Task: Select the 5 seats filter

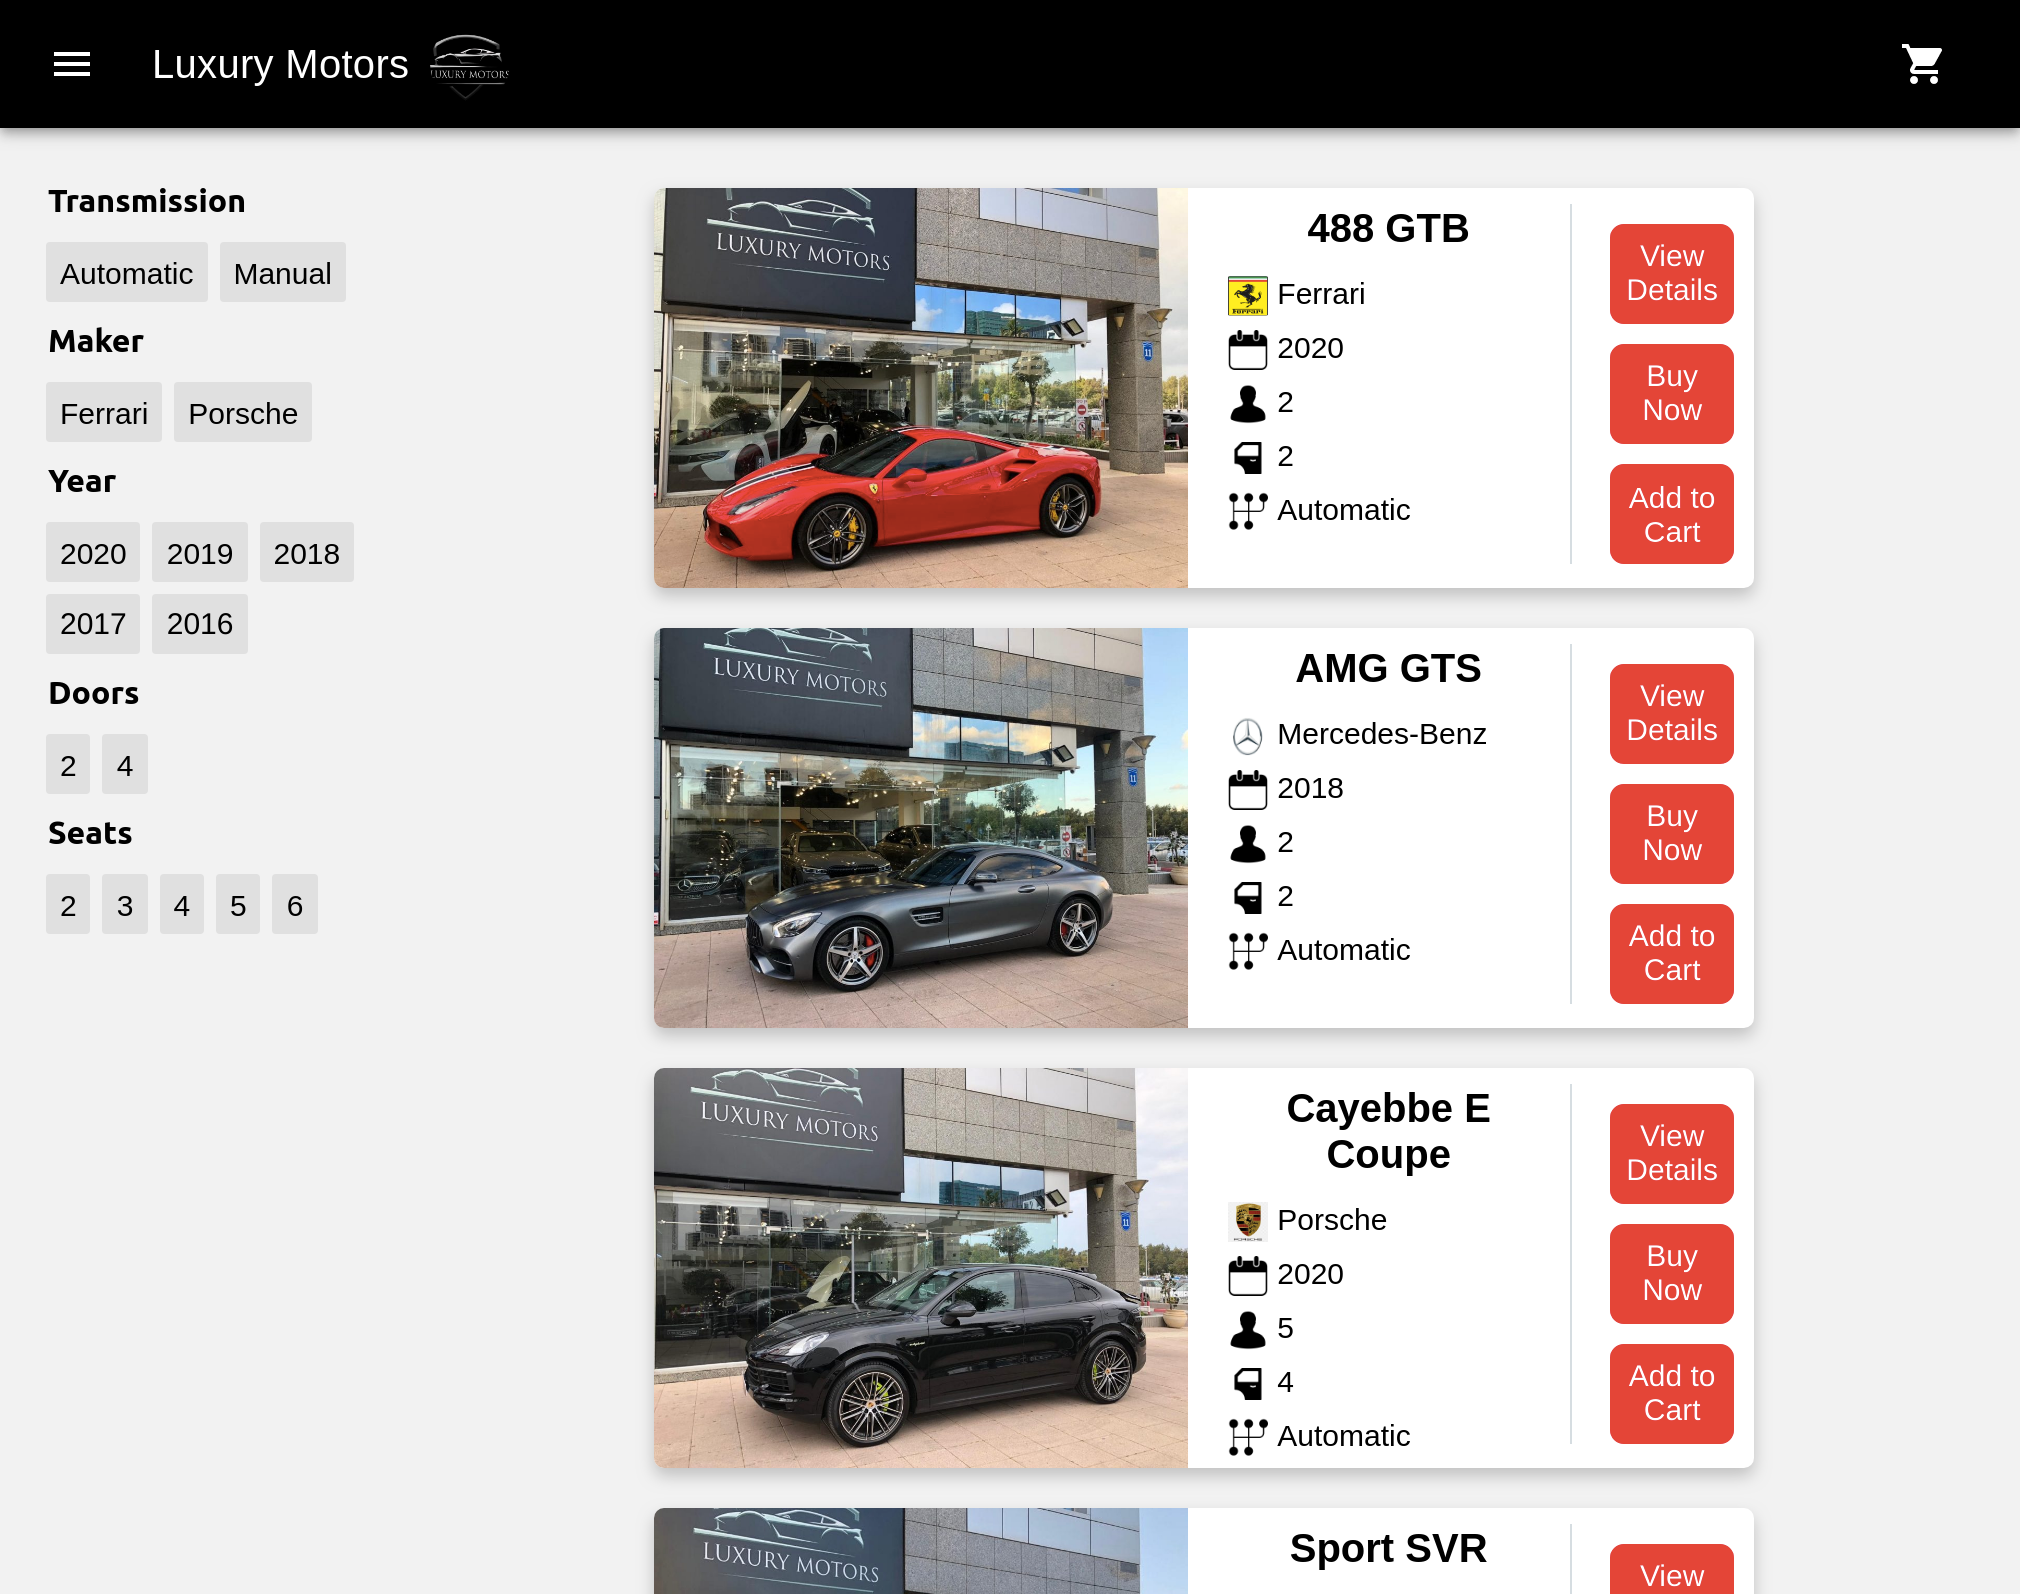Action: (238, 904)
